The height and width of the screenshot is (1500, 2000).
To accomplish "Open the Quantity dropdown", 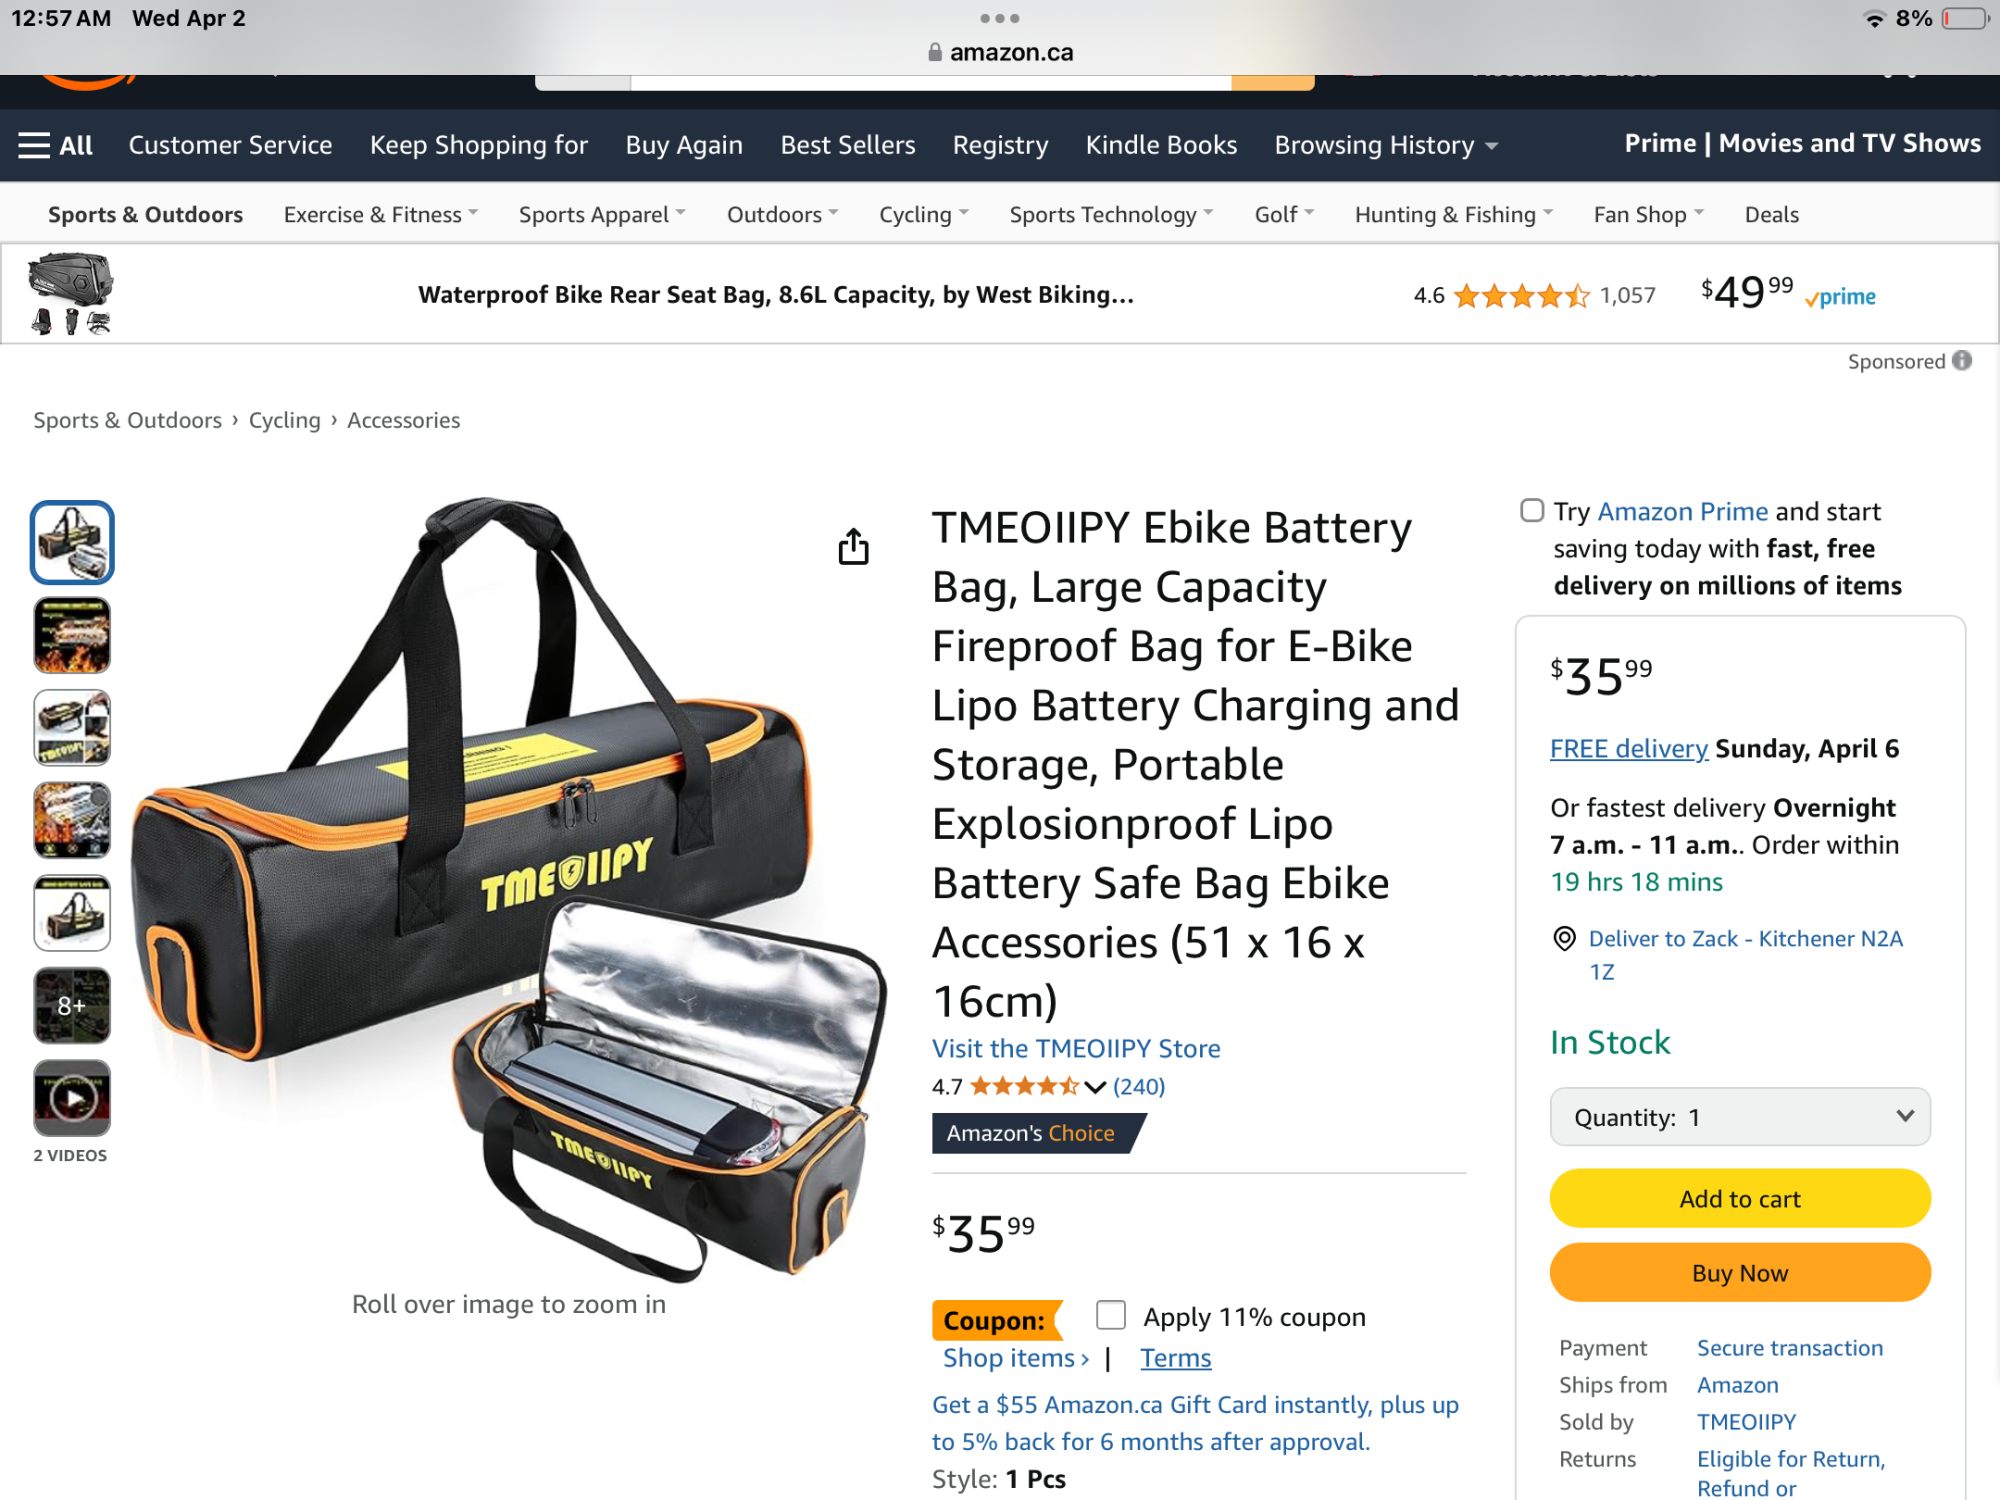I will [x=1740, y=1117].
